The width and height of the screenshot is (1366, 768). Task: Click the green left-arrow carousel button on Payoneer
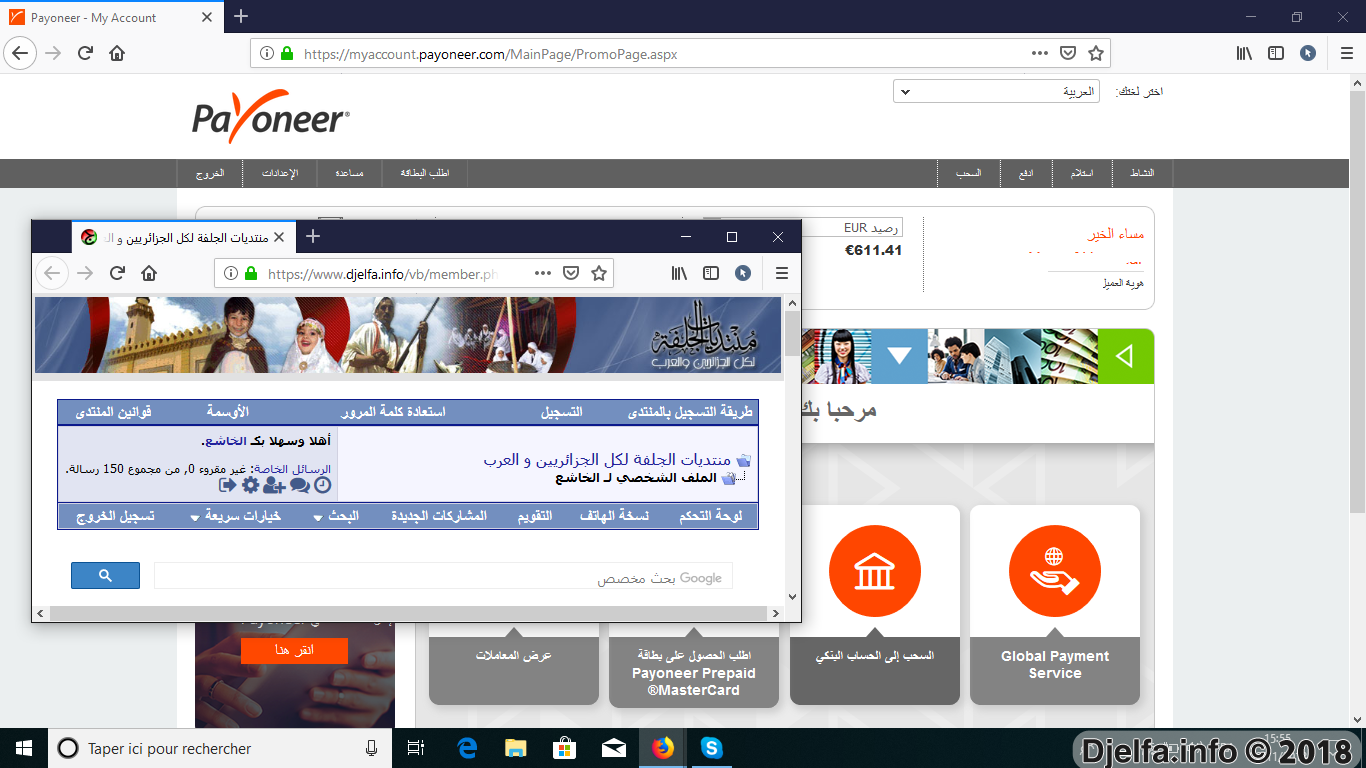coord(1126,356)
